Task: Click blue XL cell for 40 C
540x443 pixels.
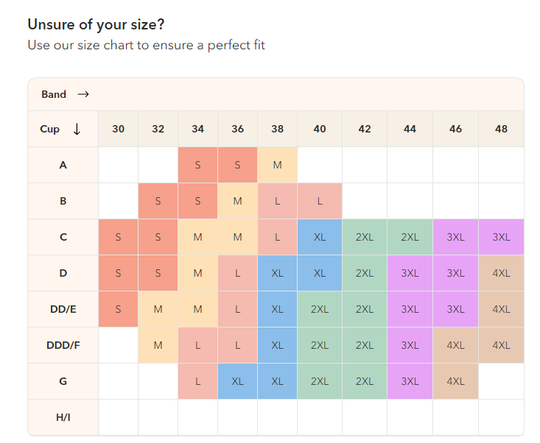Action: [x=320, y=237]
